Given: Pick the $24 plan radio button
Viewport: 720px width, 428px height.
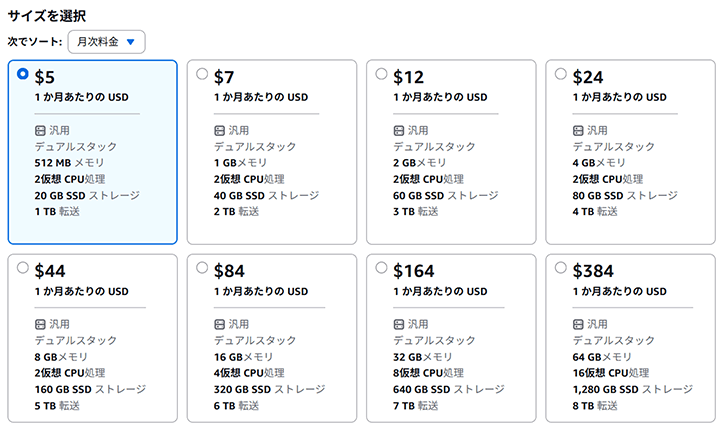Looking at the screenshot, I should click(561, 74).
